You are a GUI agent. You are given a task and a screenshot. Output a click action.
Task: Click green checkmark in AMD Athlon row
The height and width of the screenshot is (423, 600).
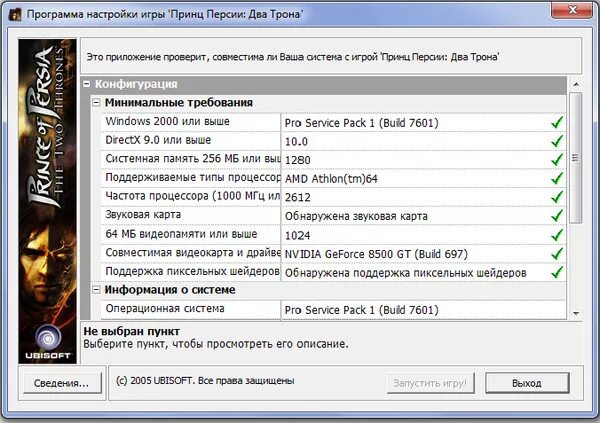557,178
